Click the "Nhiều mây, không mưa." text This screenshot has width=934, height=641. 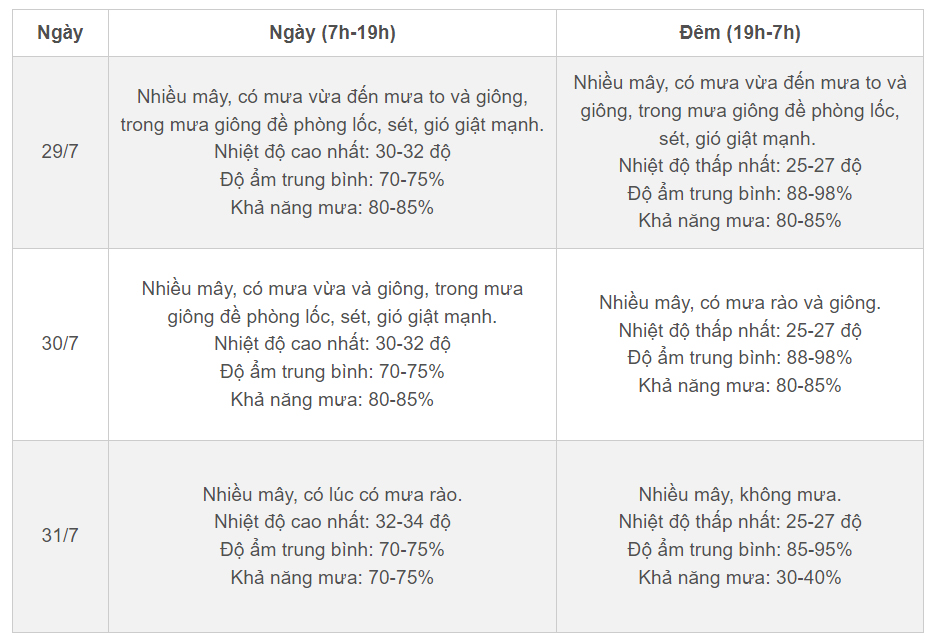[x=739, y=495]
